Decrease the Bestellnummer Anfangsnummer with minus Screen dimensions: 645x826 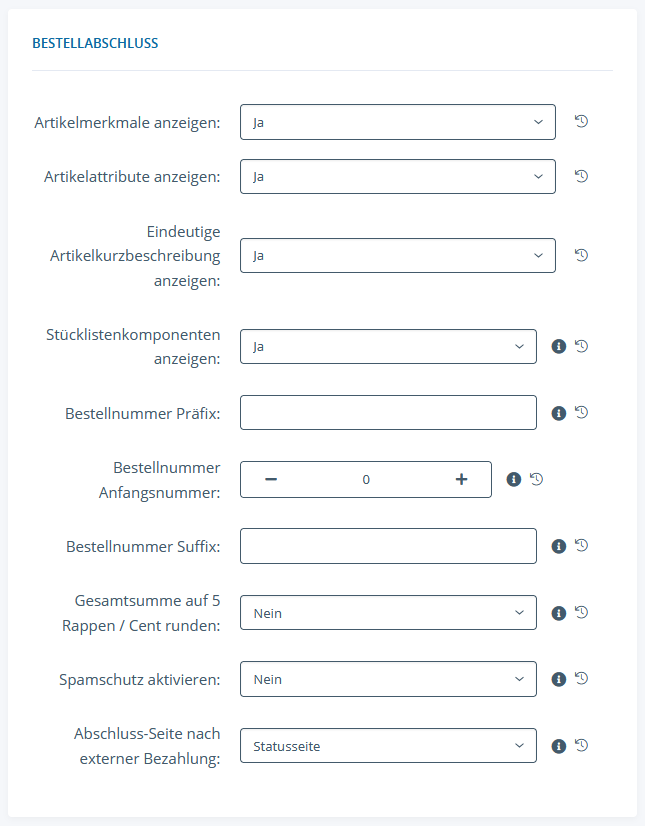pyautogui.click(x=270, y=479)
